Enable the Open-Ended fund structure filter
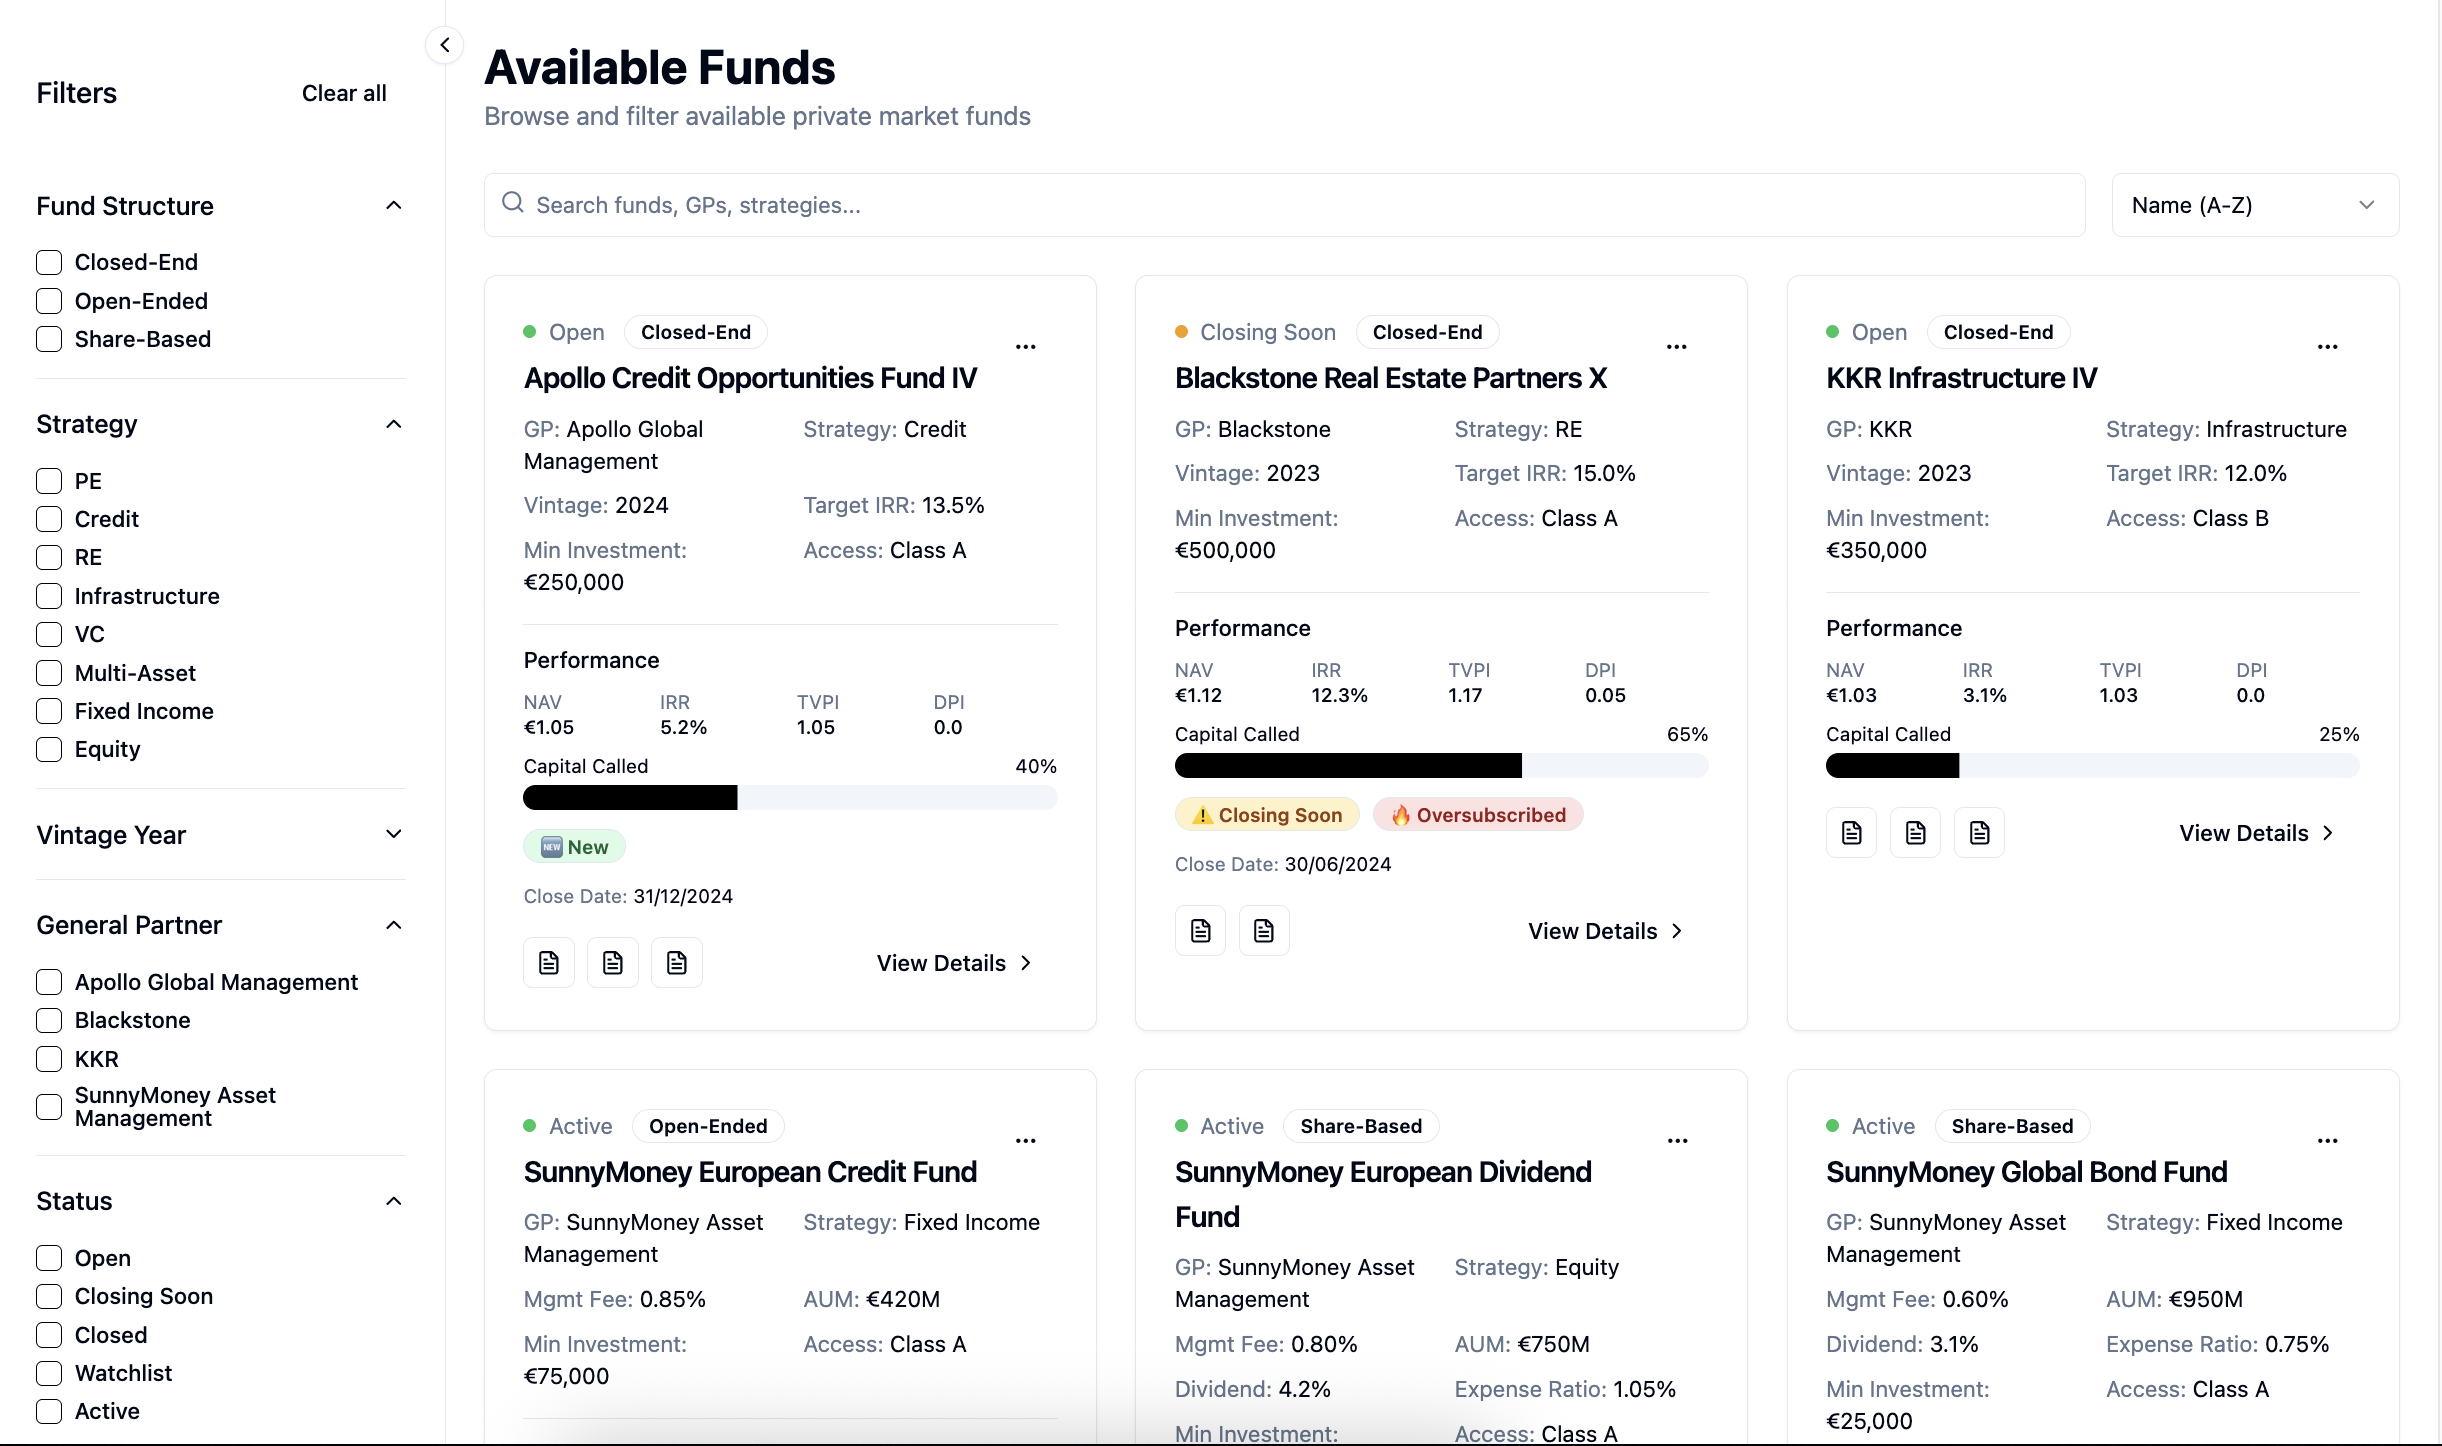This screenshot has height=1446, width=2442. tap(49, 301)
